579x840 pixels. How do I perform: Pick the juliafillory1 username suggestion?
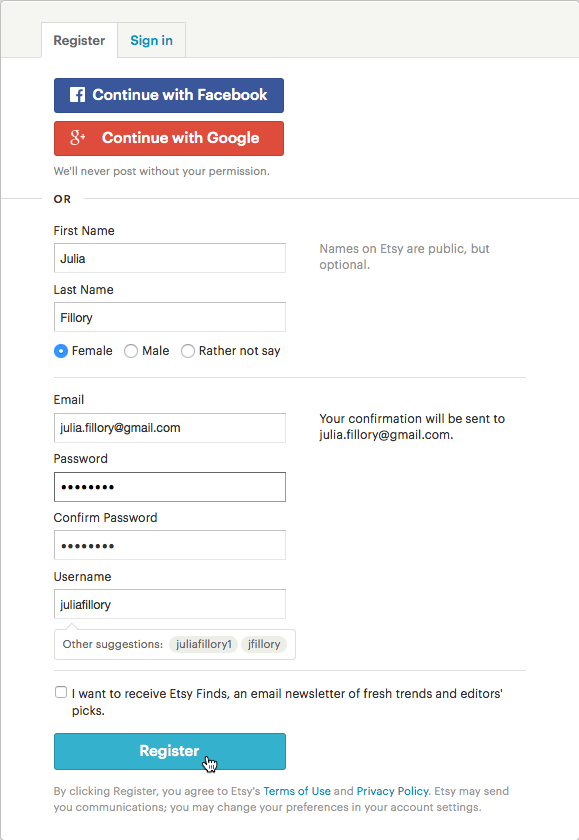point(204,644)
